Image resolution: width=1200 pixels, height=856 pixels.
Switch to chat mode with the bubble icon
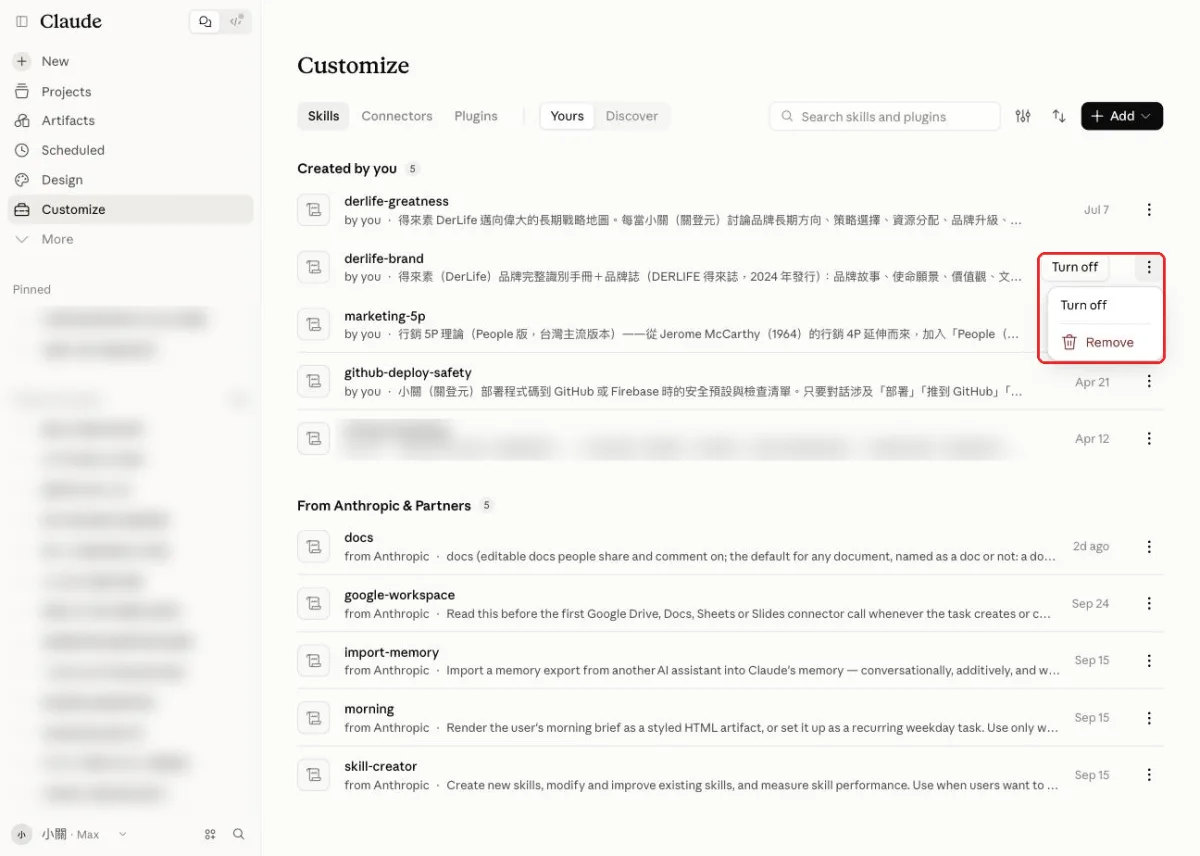[205, 21]
